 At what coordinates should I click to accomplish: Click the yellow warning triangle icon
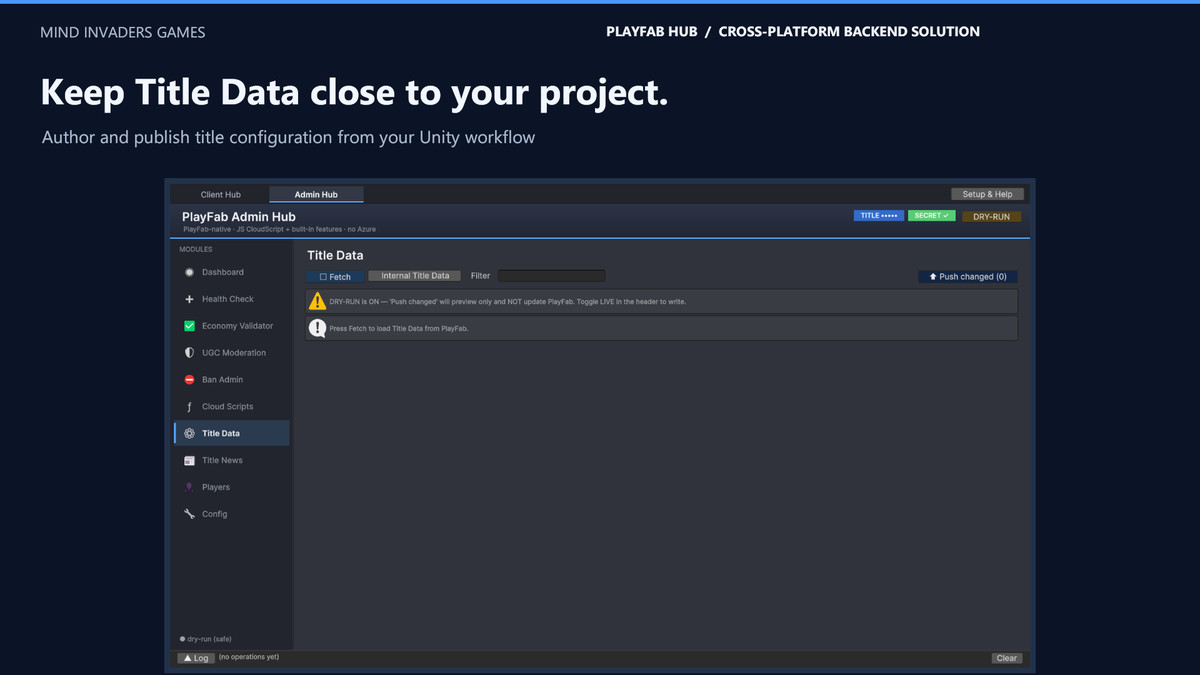pos(317,301)
